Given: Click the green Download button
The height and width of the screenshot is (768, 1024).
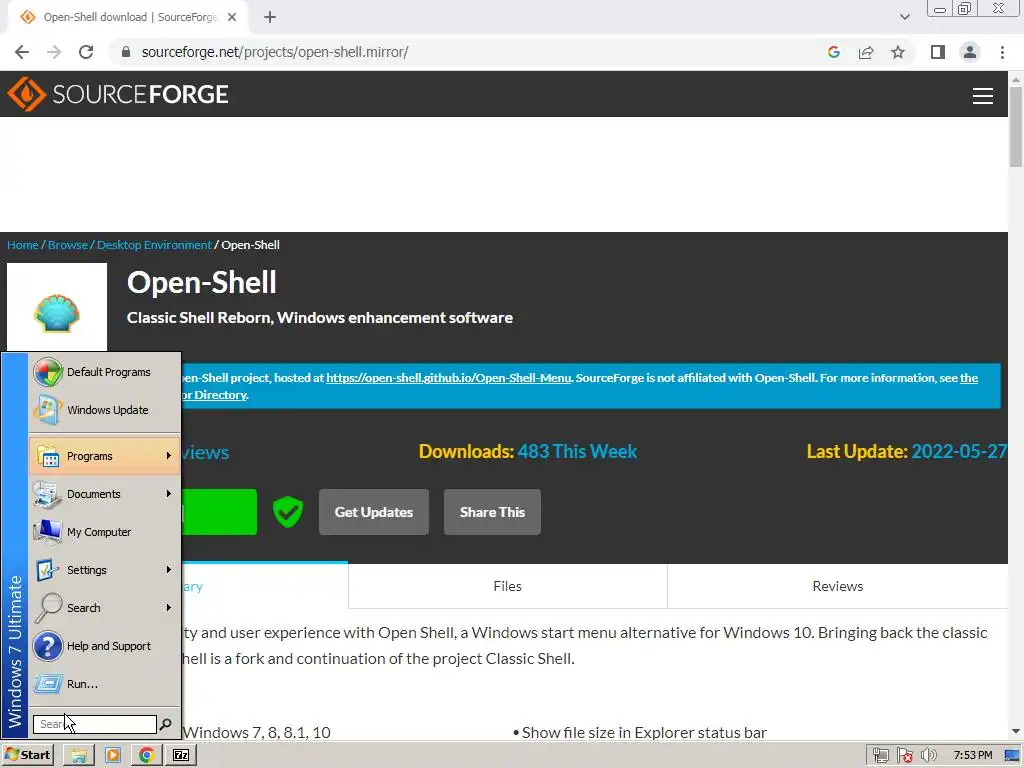Looking at the screenshot, I should (x=219, y=512).
